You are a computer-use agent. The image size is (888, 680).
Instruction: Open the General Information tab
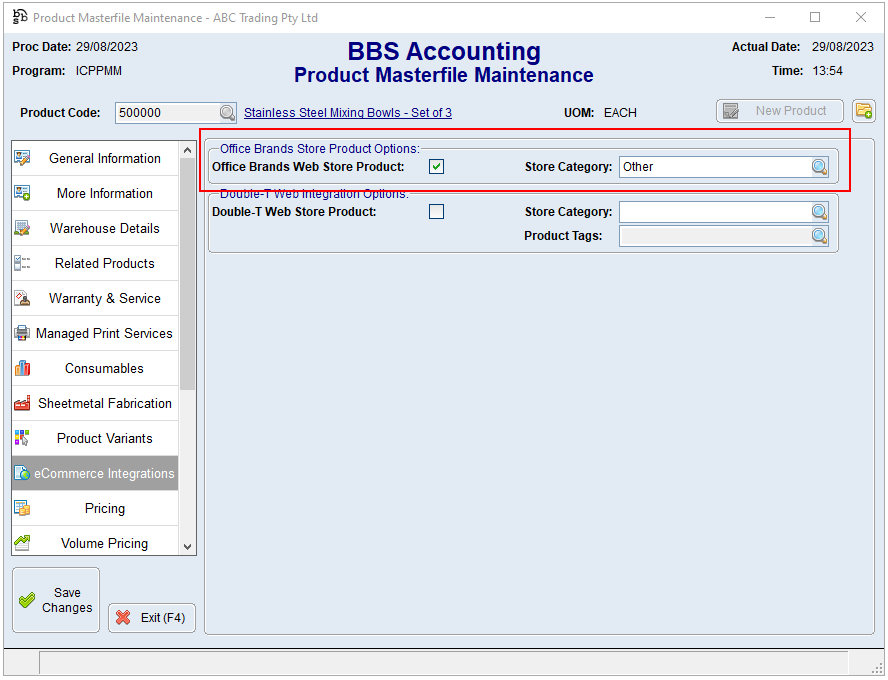pyautogui.click(x=104, y=158)
